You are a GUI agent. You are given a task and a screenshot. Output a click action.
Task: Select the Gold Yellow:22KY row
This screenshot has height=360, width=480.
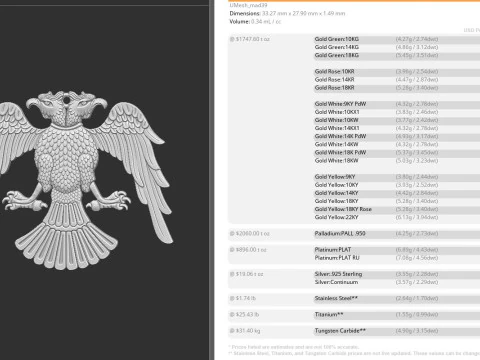397,217
